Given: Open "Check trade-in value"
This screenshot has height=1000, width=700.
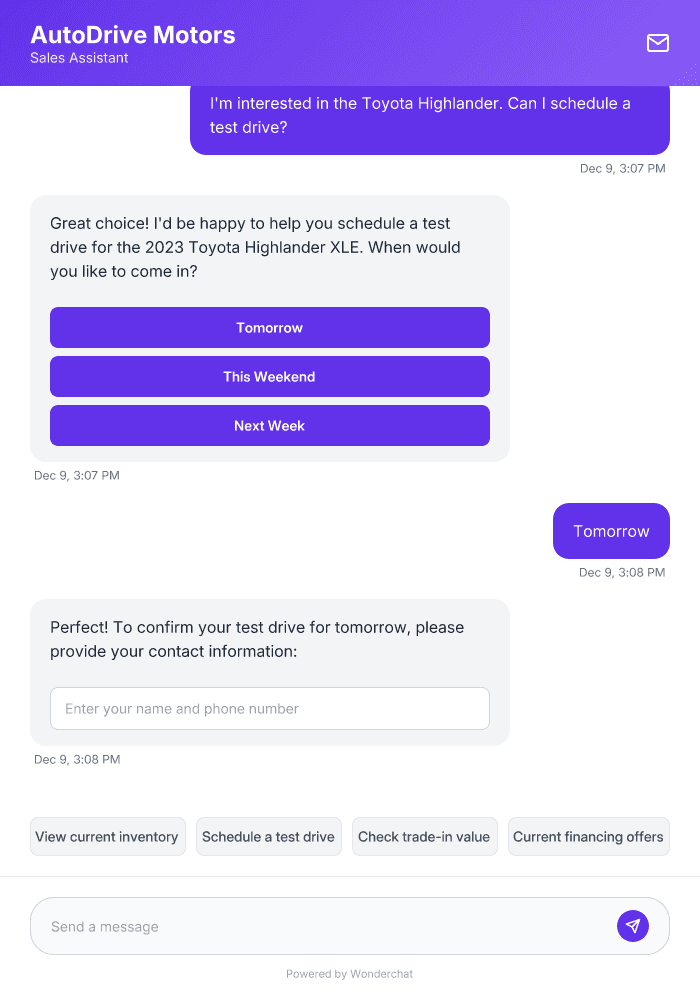Looking at the screenshot, I should tap(424, 836).
